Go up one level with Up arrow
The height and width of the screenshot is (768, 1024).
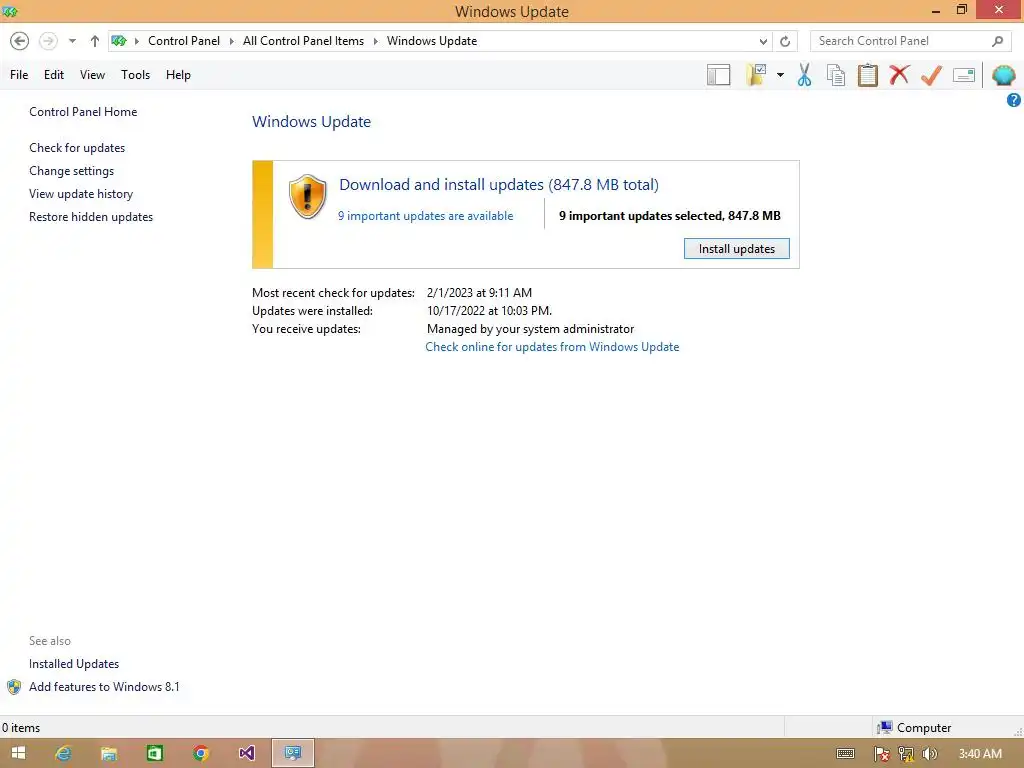95,41
